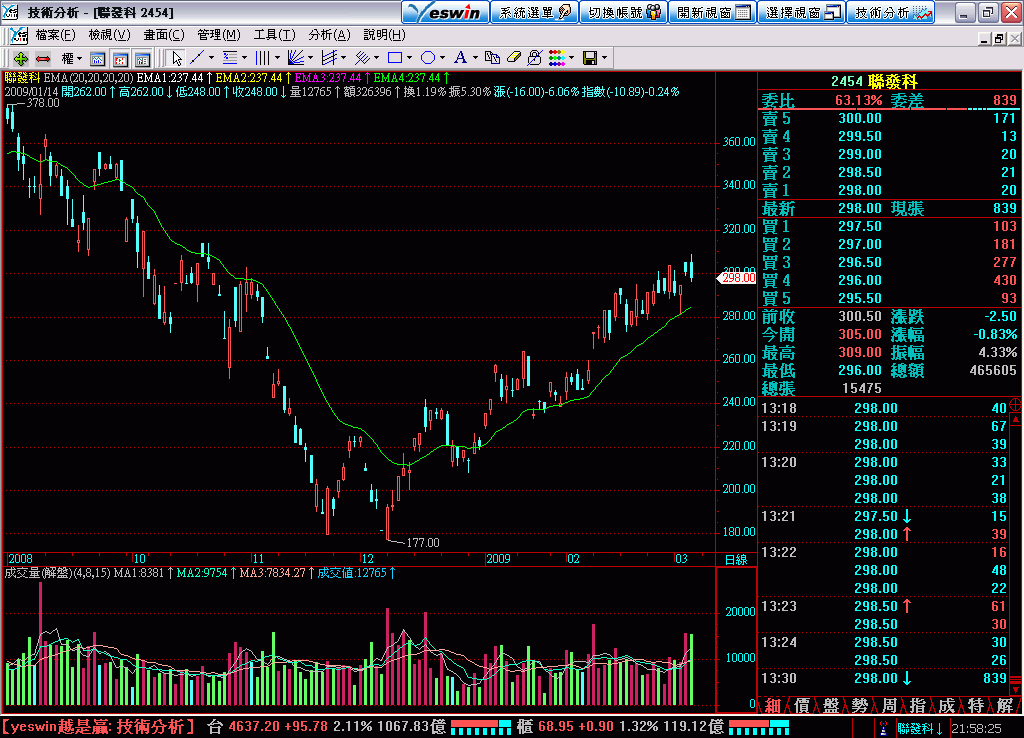The height and width of the screenshot is (738, 1024).
Task: Click the second chart layout window icon
Action: (120, 59)
